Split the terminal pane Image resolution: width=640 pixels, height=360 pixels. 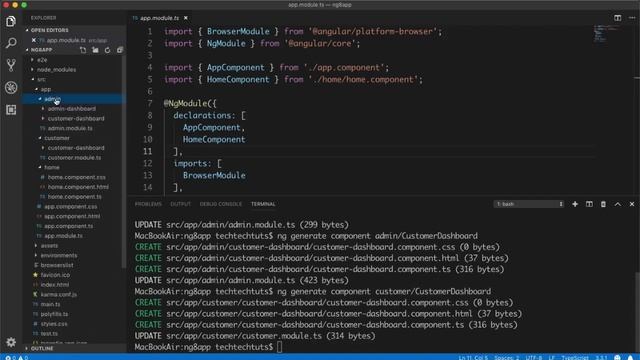pyautogui.click(x=589, y=204)
